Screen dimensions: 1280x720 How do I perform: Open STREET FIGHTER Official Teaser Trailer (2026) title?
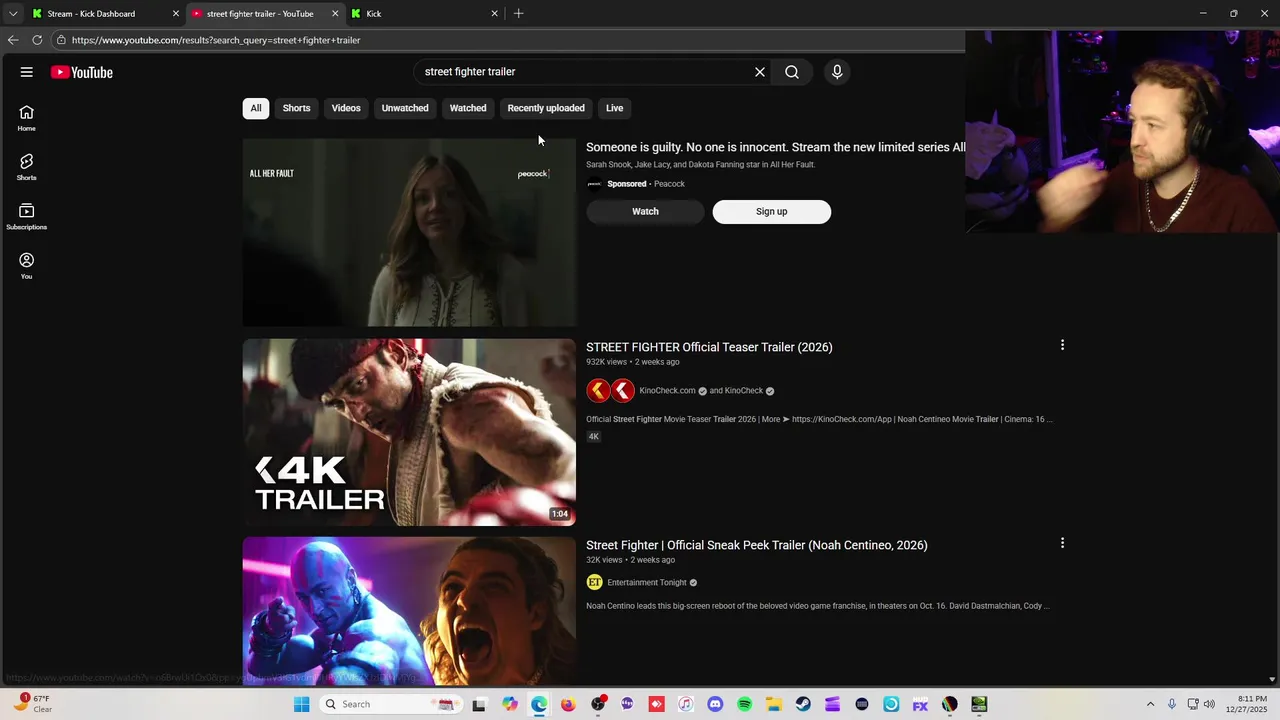pyautogui.click(x=709, y=347)
